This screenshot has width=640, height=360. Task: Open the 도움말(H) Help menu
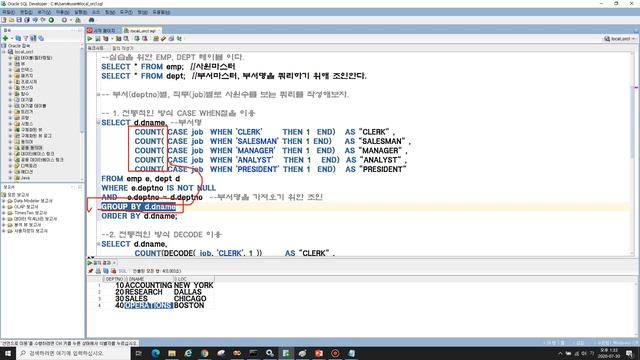tap(161, 12)
